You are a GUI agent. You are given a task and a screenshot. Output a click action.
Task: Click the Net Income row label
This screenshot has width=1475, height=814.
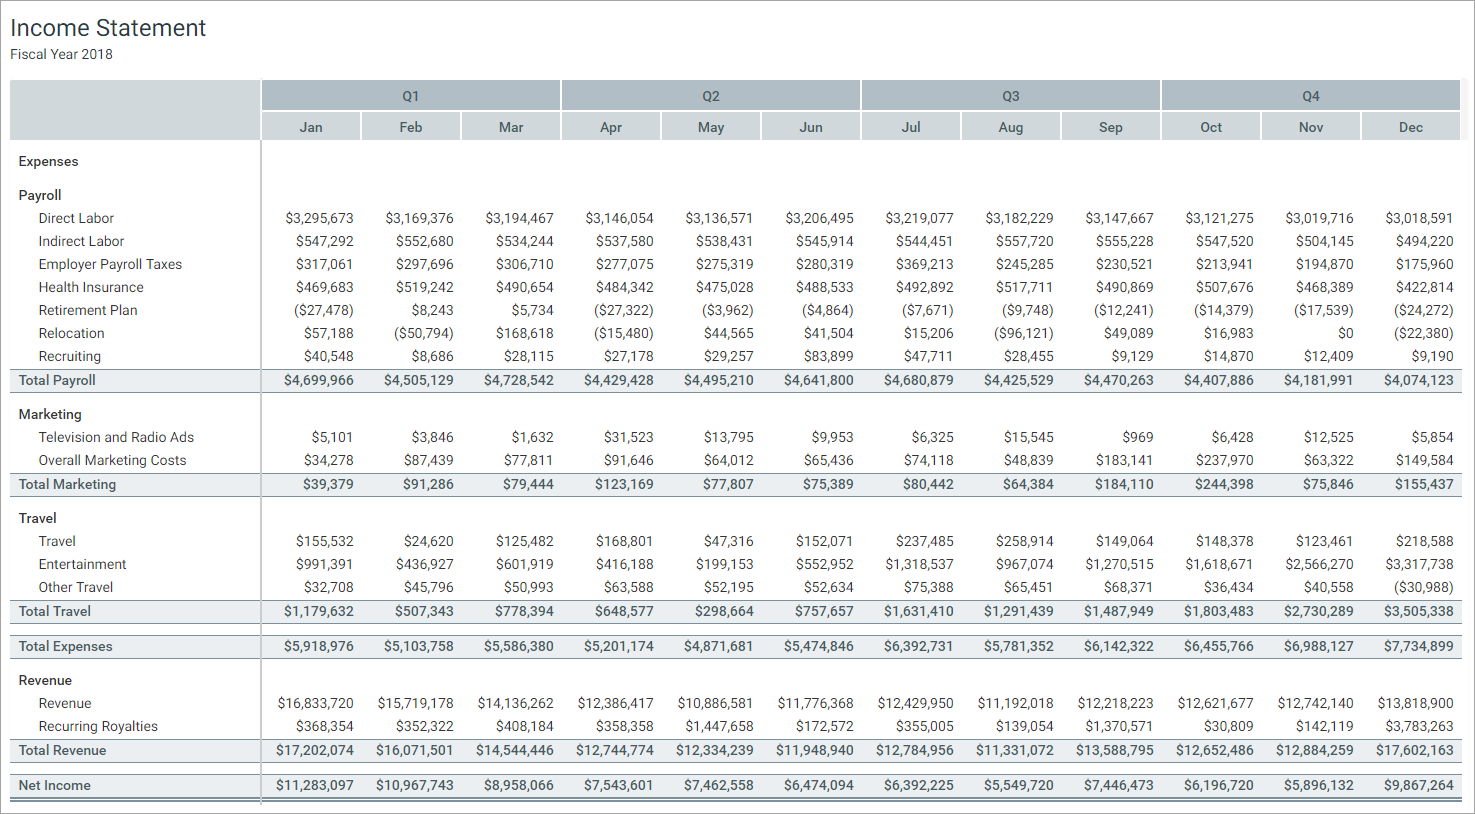point(54,785)
